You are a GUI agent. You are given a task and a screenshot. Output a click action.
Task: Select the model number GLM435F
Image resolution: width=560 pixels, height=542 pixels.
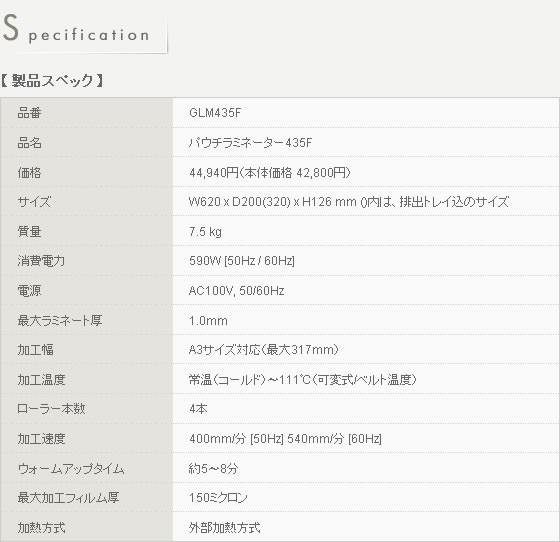[x=215, y=113]
